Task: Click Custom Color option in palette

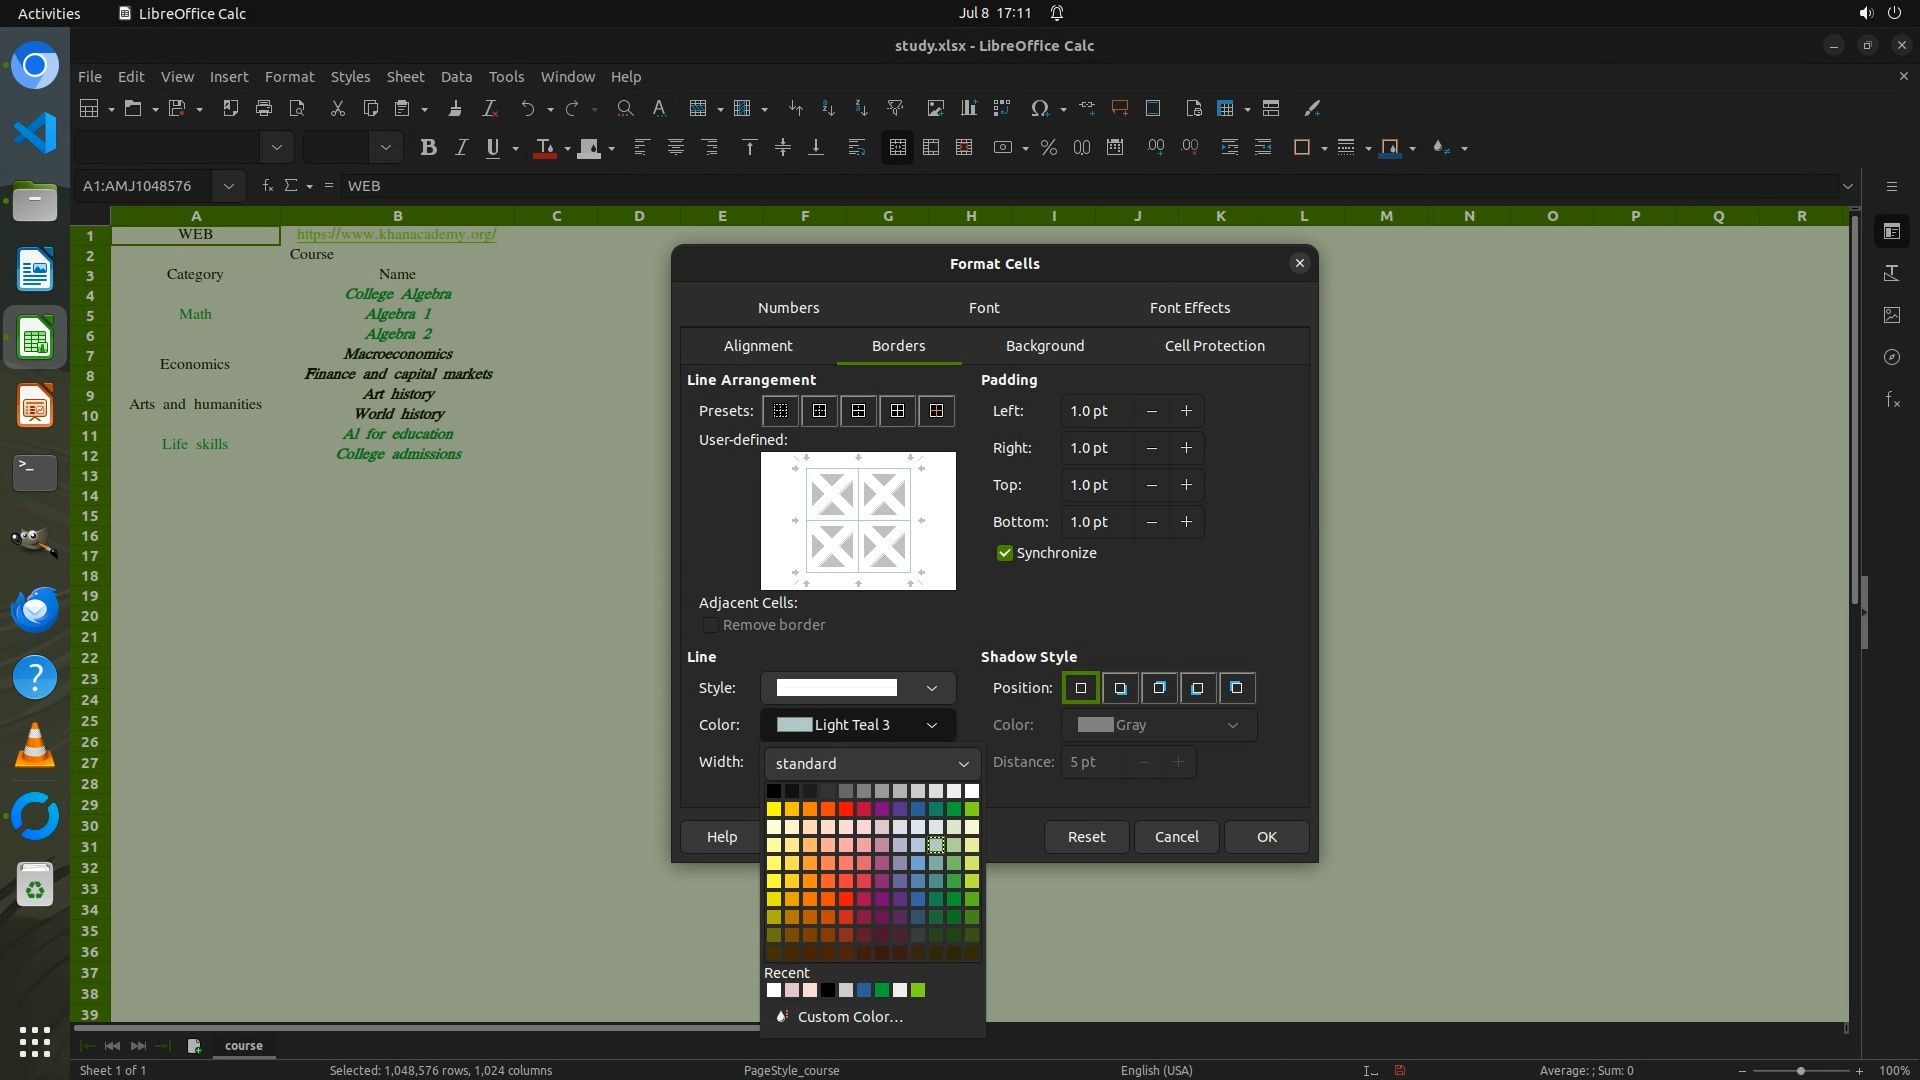Action: tap(849, 1017)
